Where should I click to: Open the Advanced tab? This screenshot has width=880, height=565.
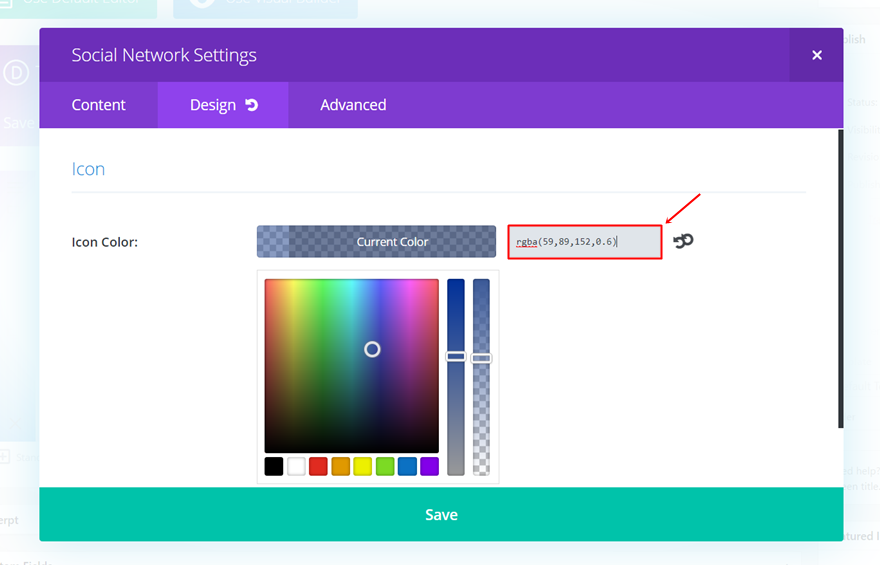[353, 105]
